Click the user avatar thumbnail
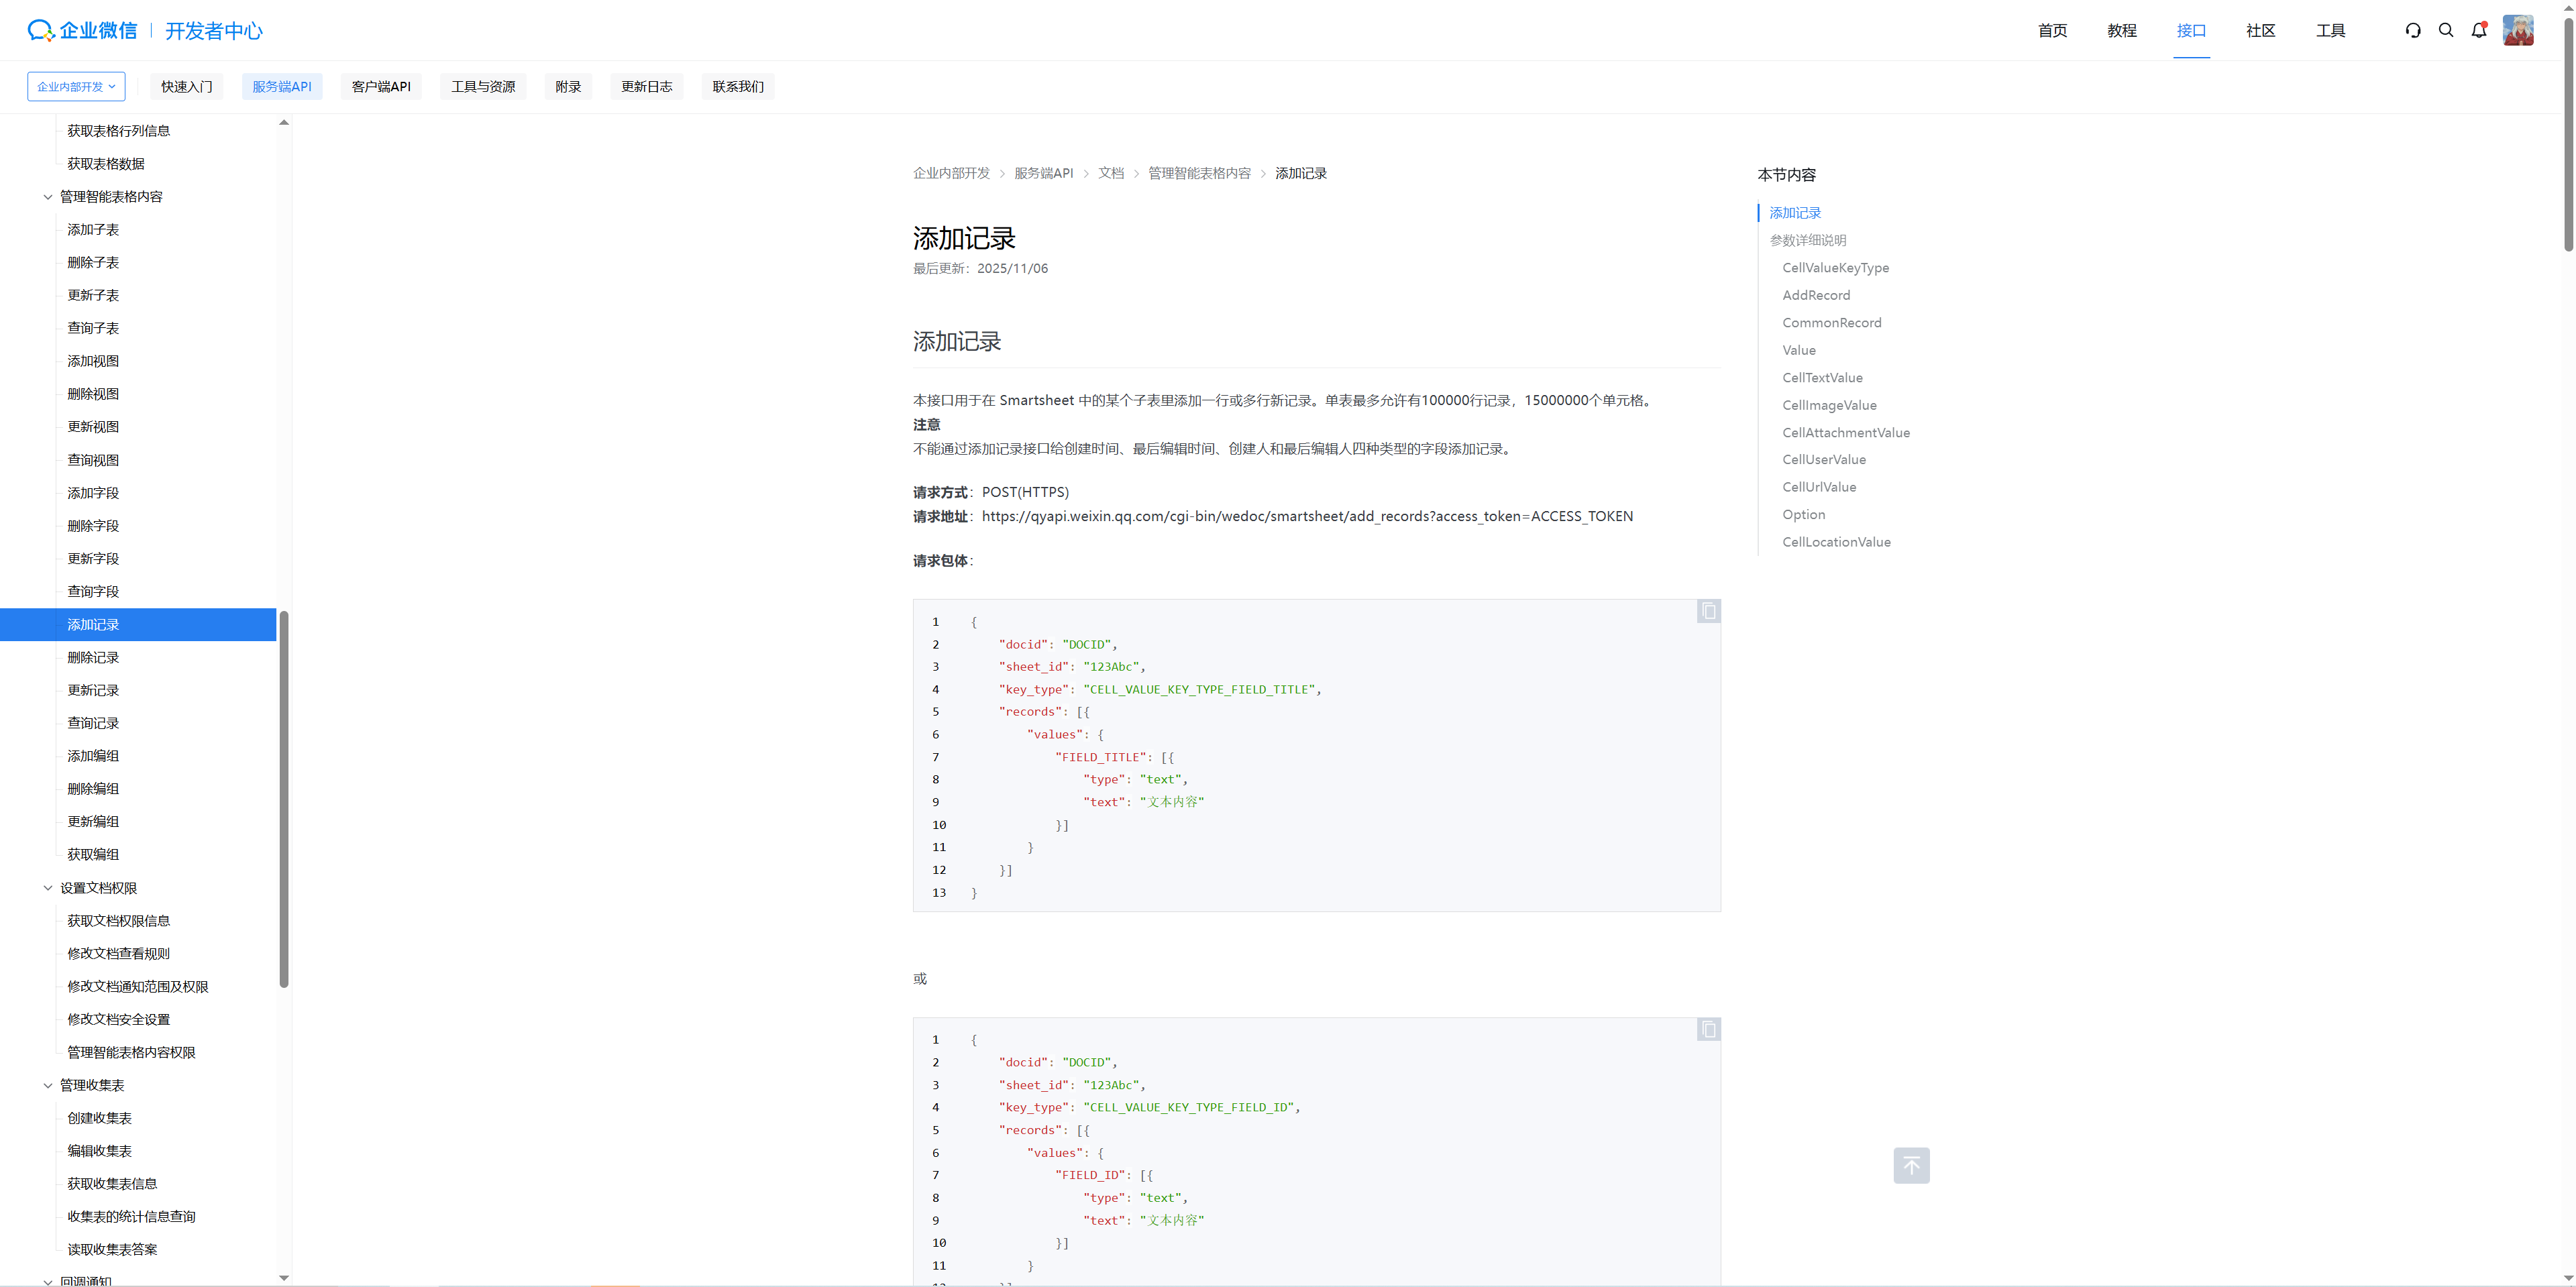 click(2518, 30)
